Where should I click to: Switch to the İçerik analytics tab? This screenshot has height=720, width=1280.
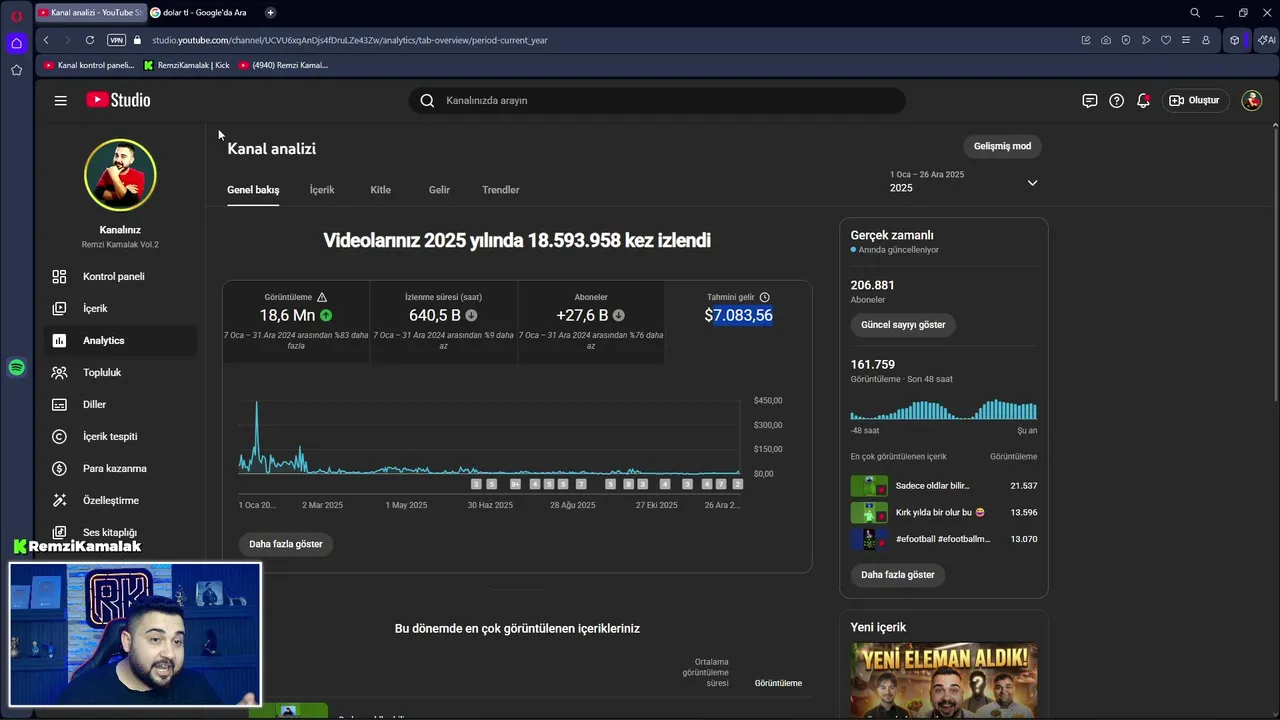coord(322,190)
